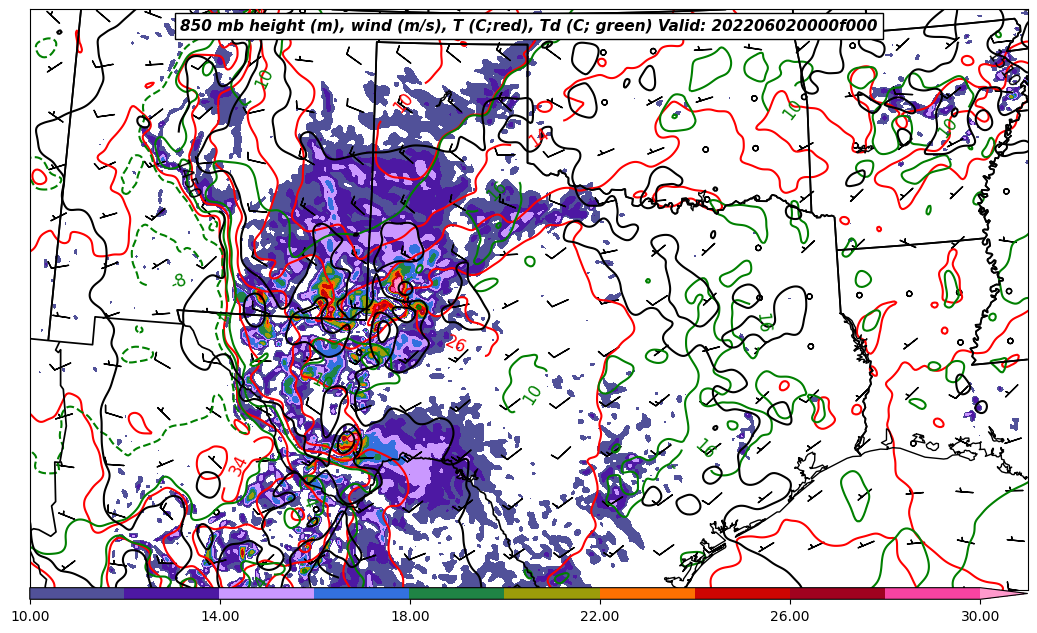Pick the light lavender 14–16 colorbar segment
This screenshot has height=633, width=1037.
point(267,593)
